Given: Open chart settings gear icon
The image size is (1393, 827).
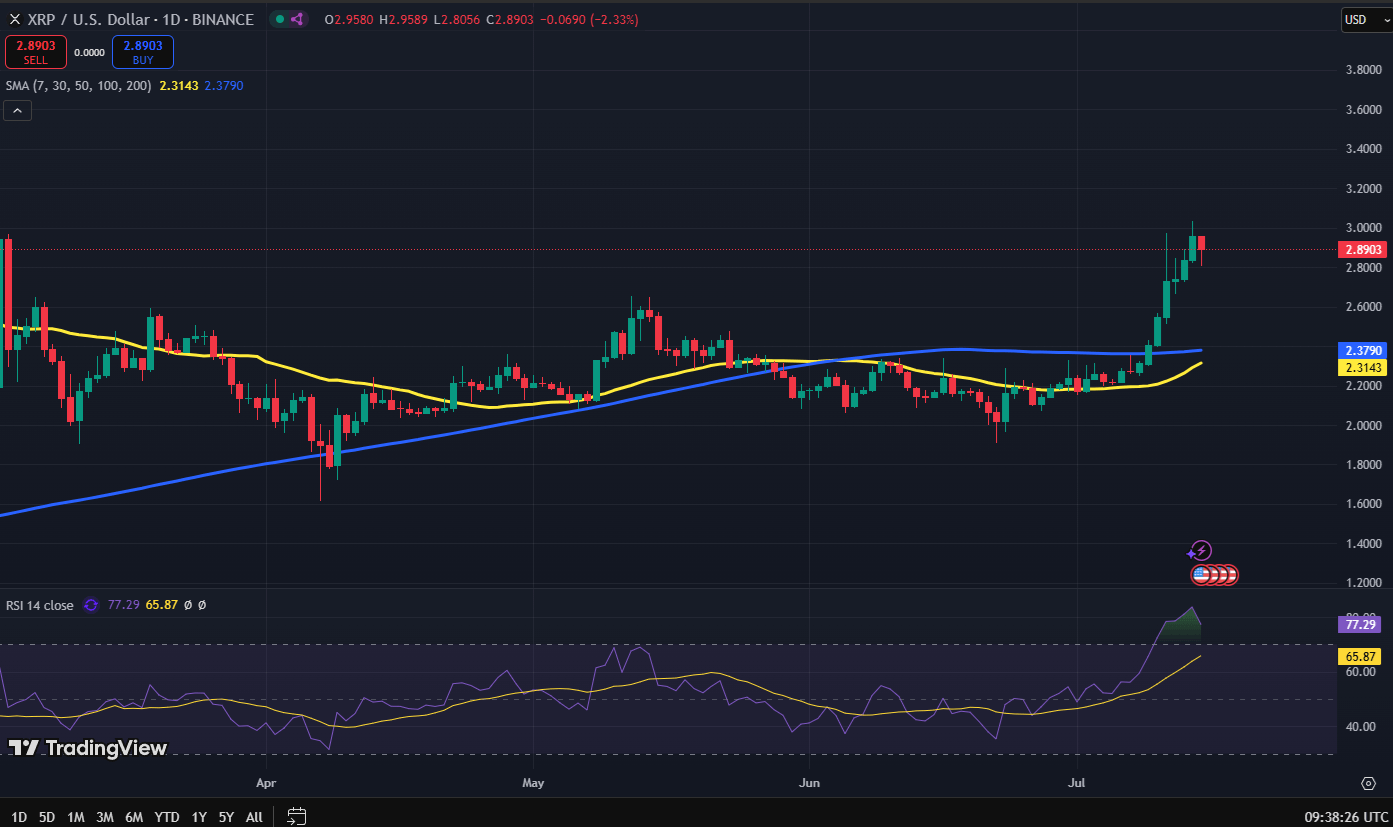Looking at the screenshot, I should coord(1368,783).
